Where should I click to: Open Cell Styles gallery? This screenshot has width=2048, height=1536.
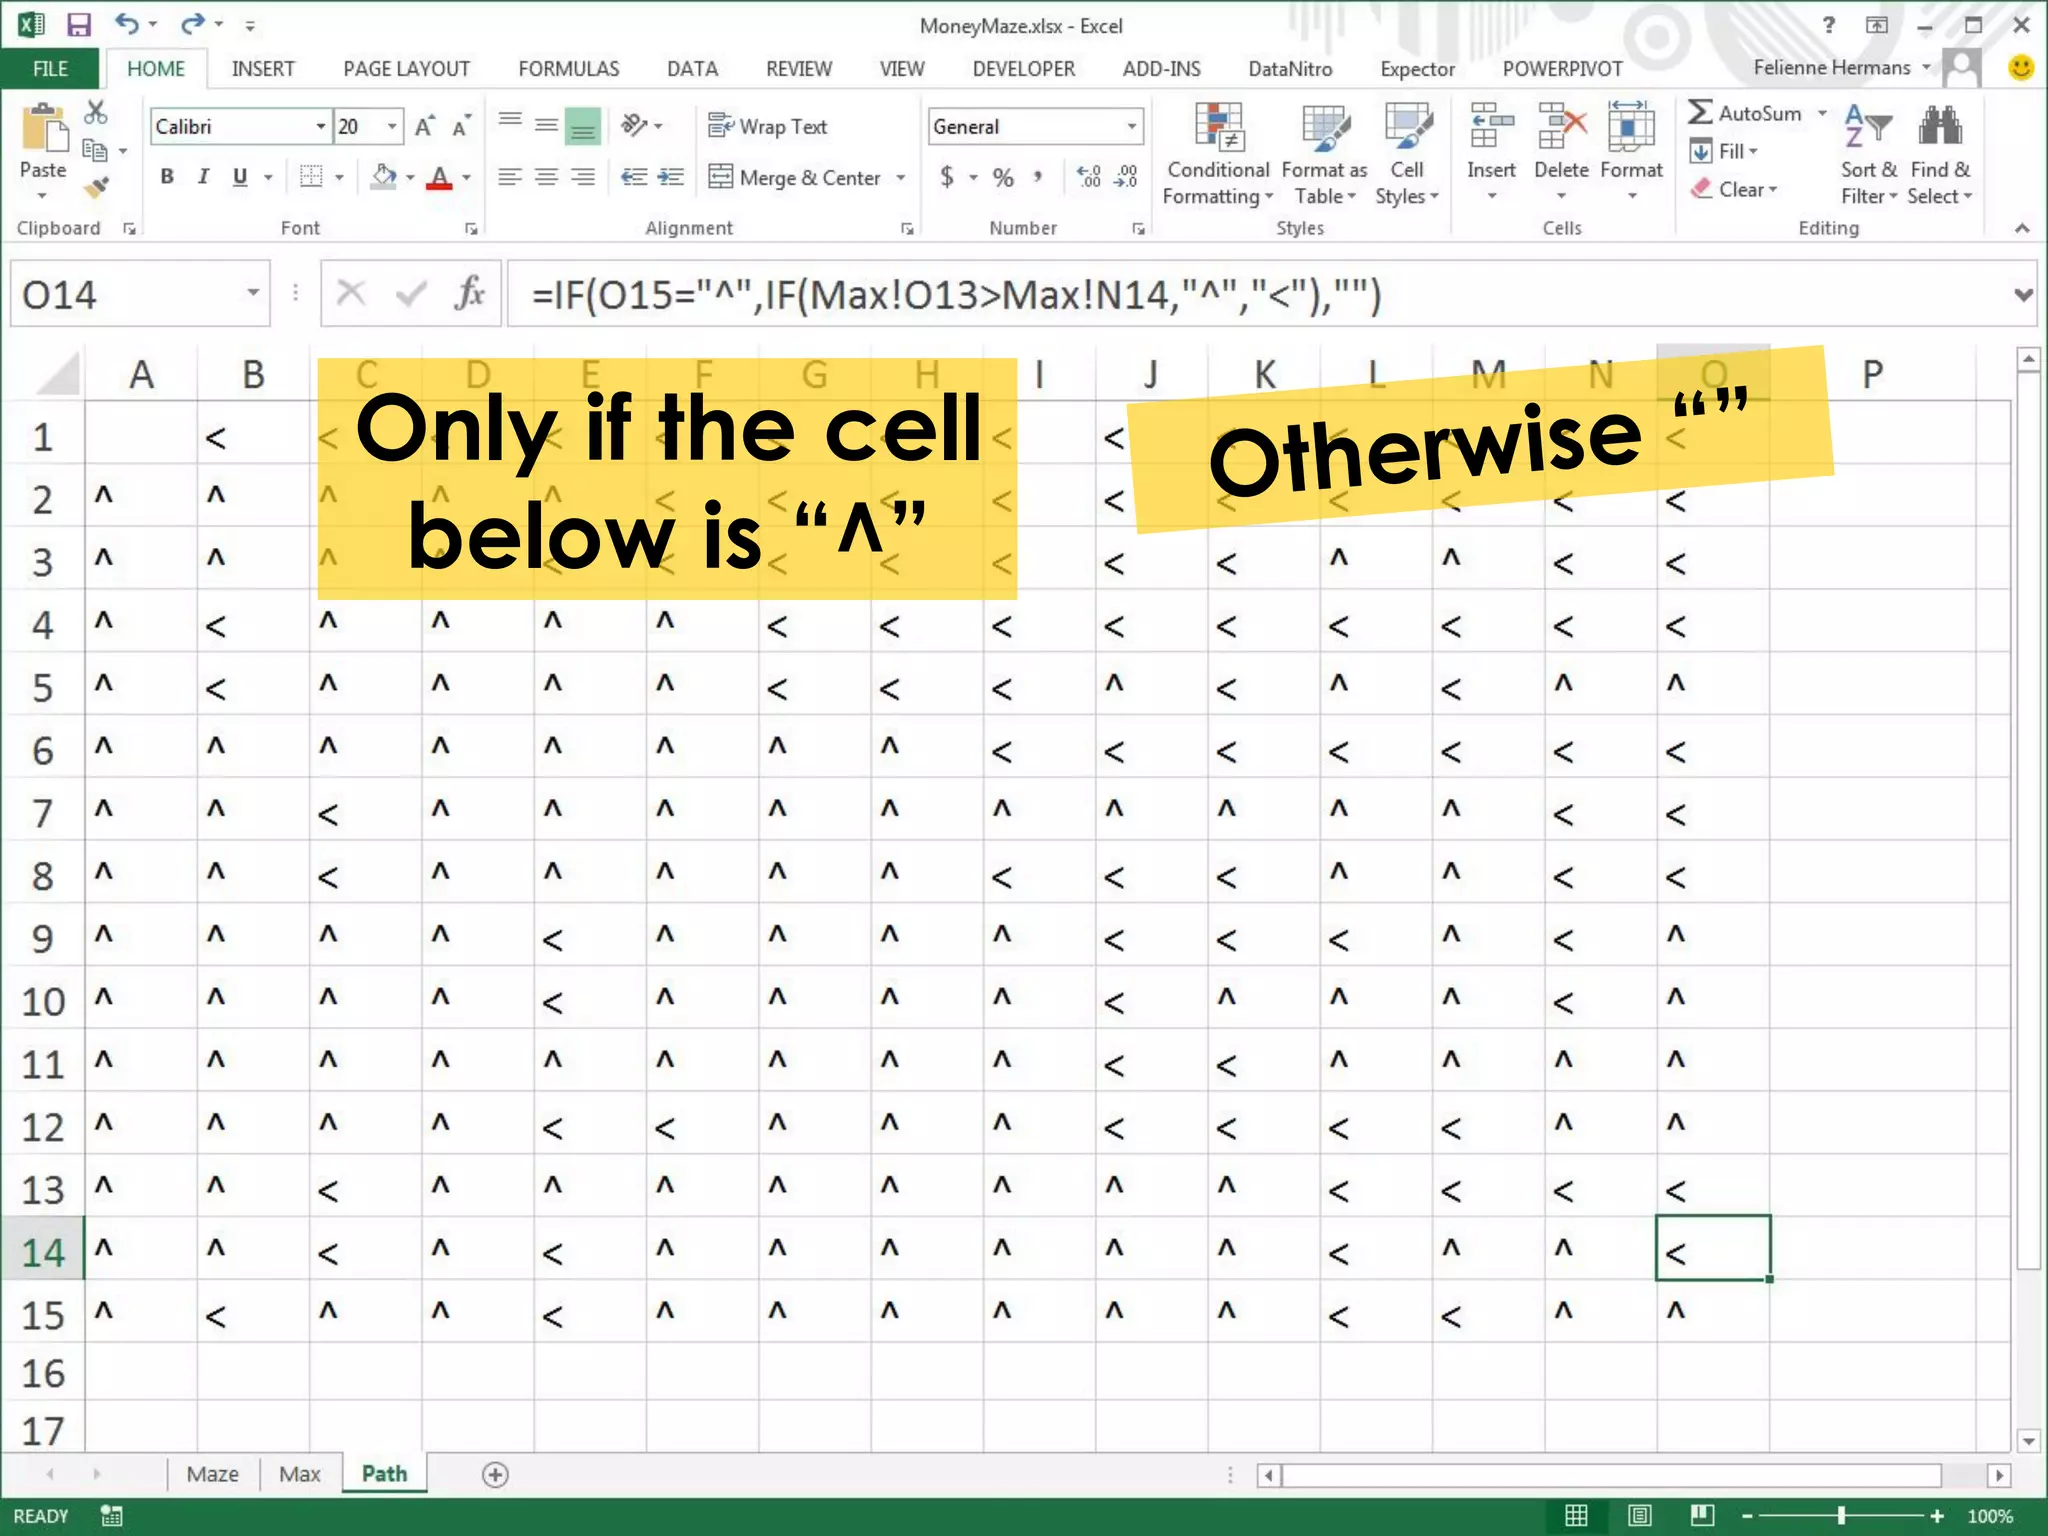click(1406, 154)
